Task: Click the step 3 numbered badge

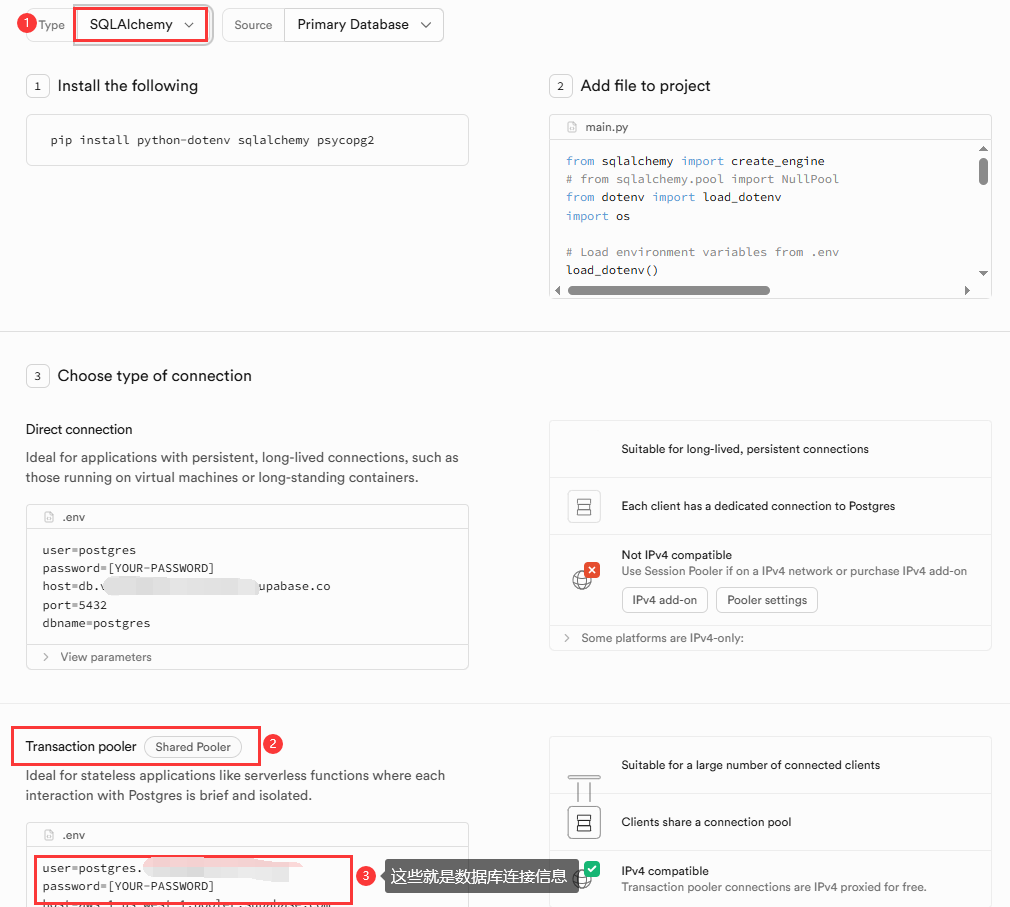Action: pos(37,376)
